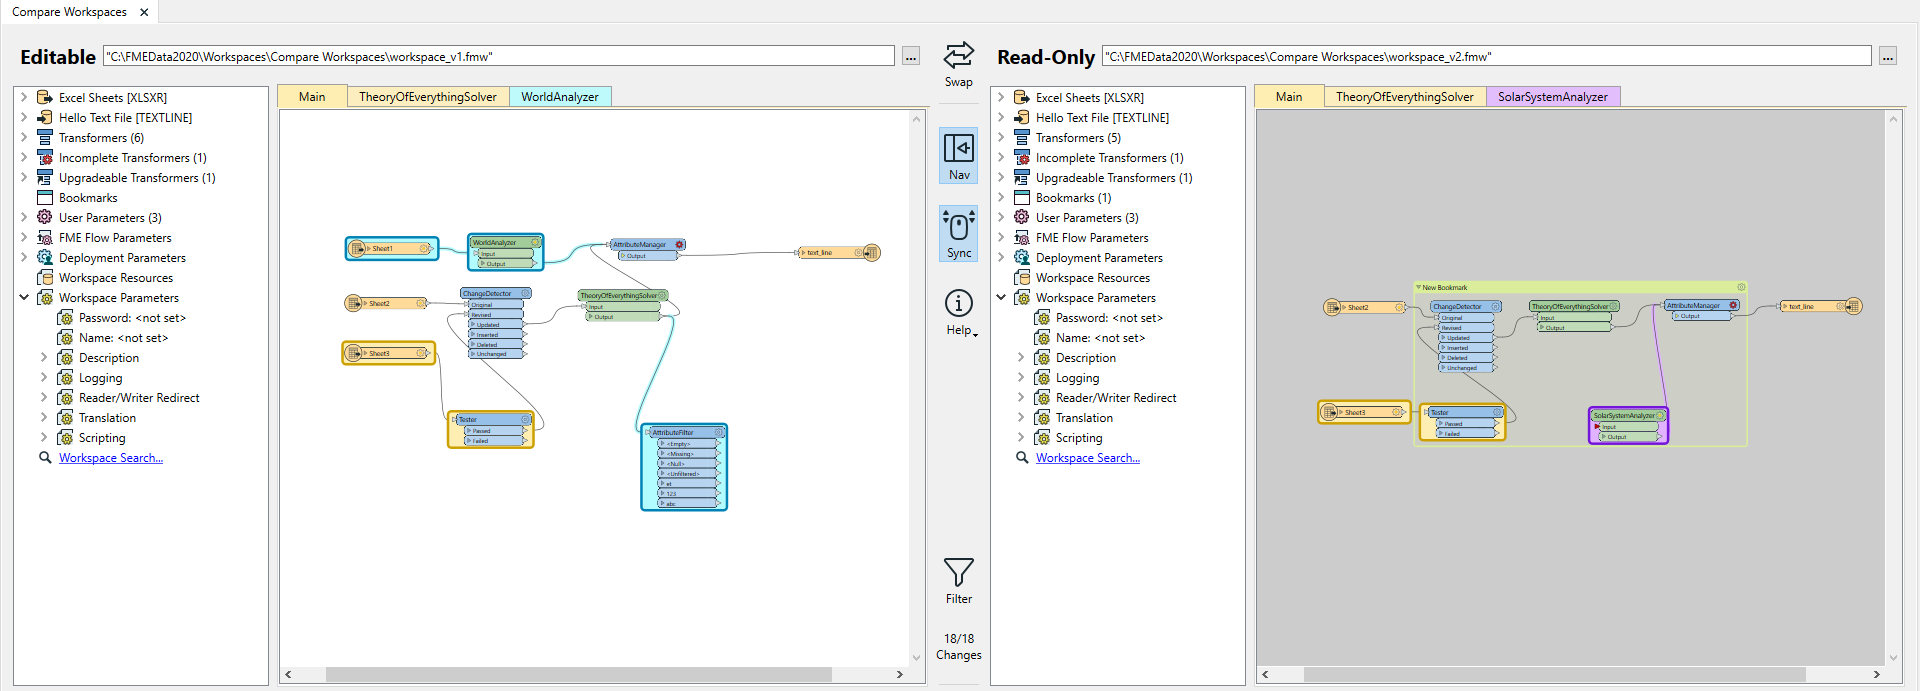Image resolution: width=1920 pixels, height=691 pixels.
Task: Click the Logging parameter icon in Editable tree
Action: [x=65, y=377]
